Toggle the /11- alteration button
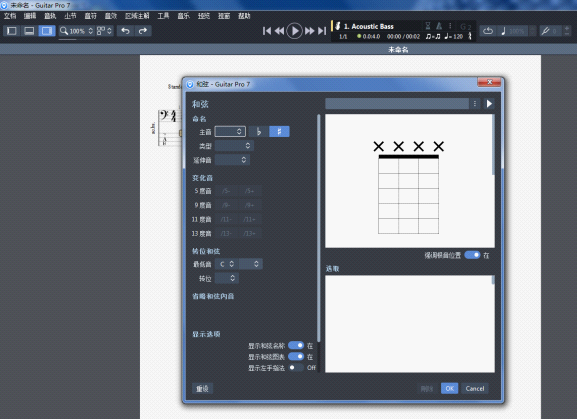The height and width of the screenshot is (419, 577). pos(226,219)
